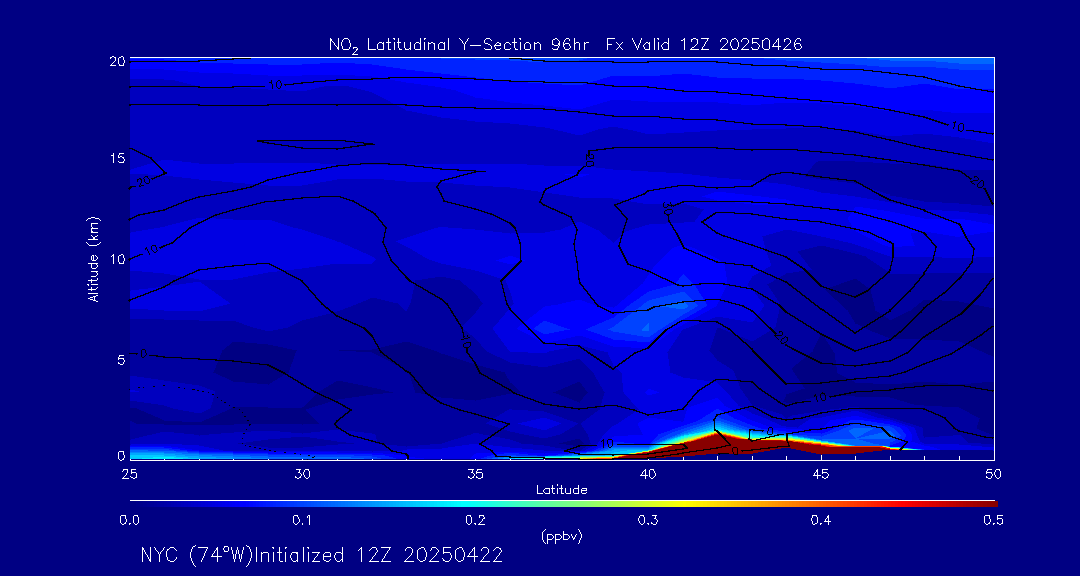Click the colorbar label 0.1
This screenshot has height=576, width=1080.
[x=302, y=521]
